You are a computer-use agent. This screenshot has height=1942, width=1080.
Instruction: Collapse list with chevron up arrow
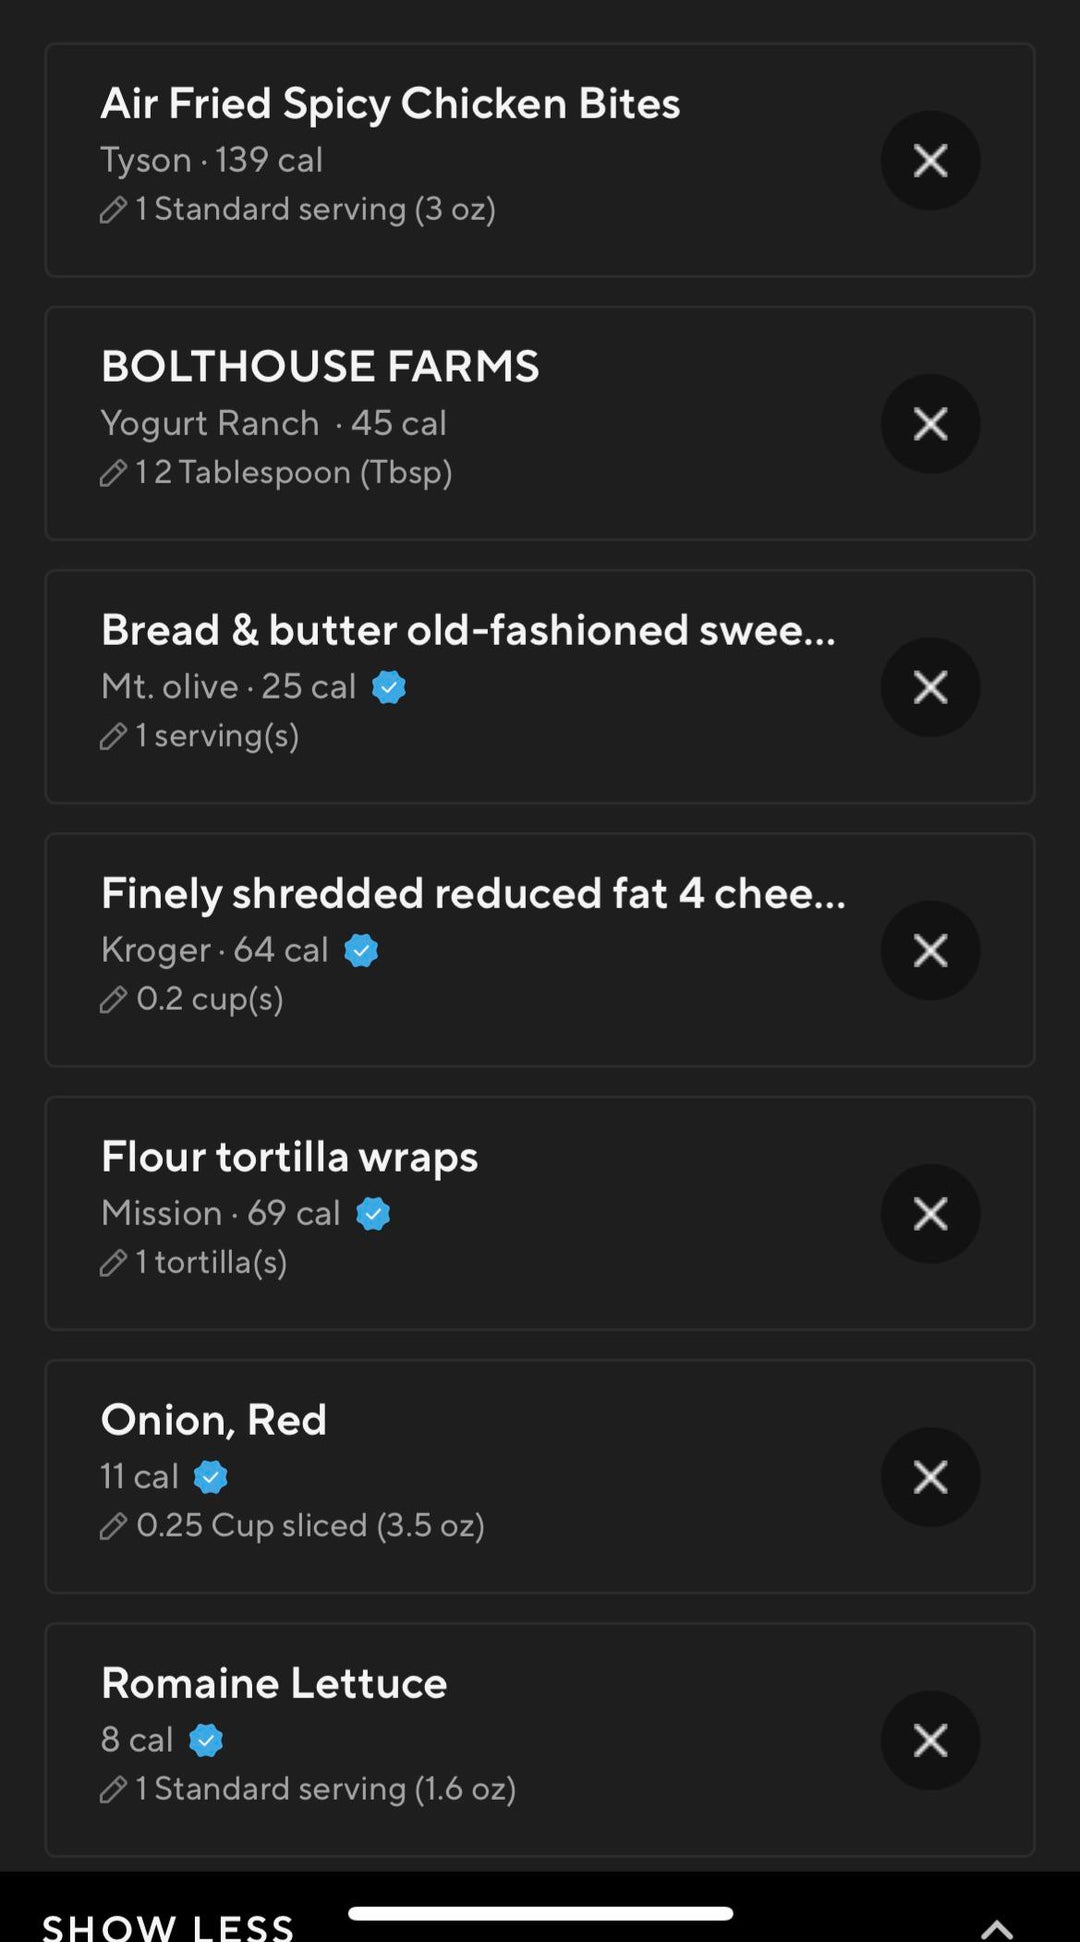(x=996, y=1928)
